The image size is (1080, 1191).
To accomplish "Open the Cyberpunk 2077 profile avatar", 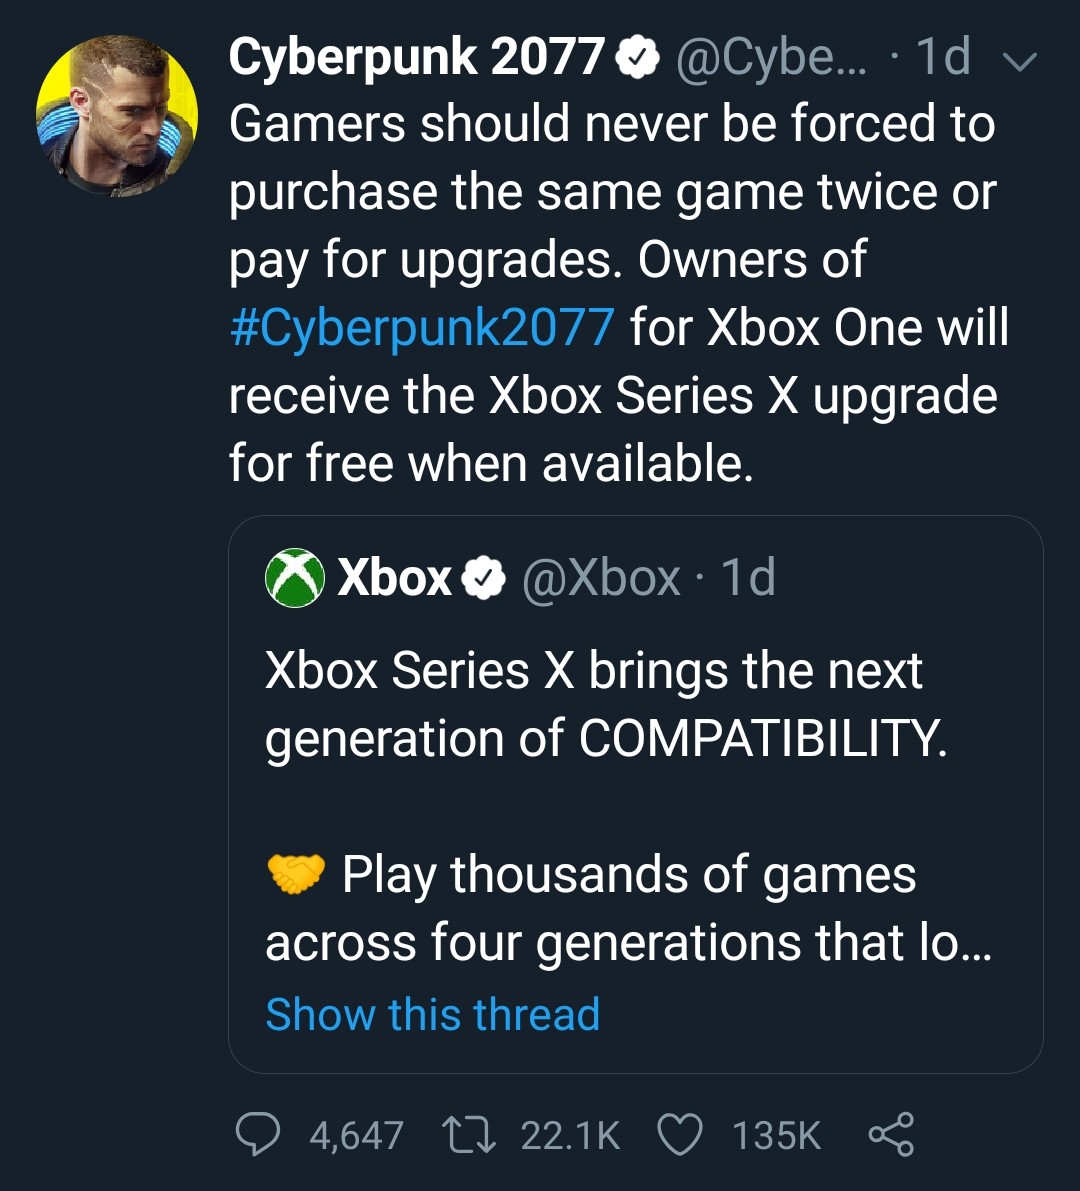I will click(116, 116).
